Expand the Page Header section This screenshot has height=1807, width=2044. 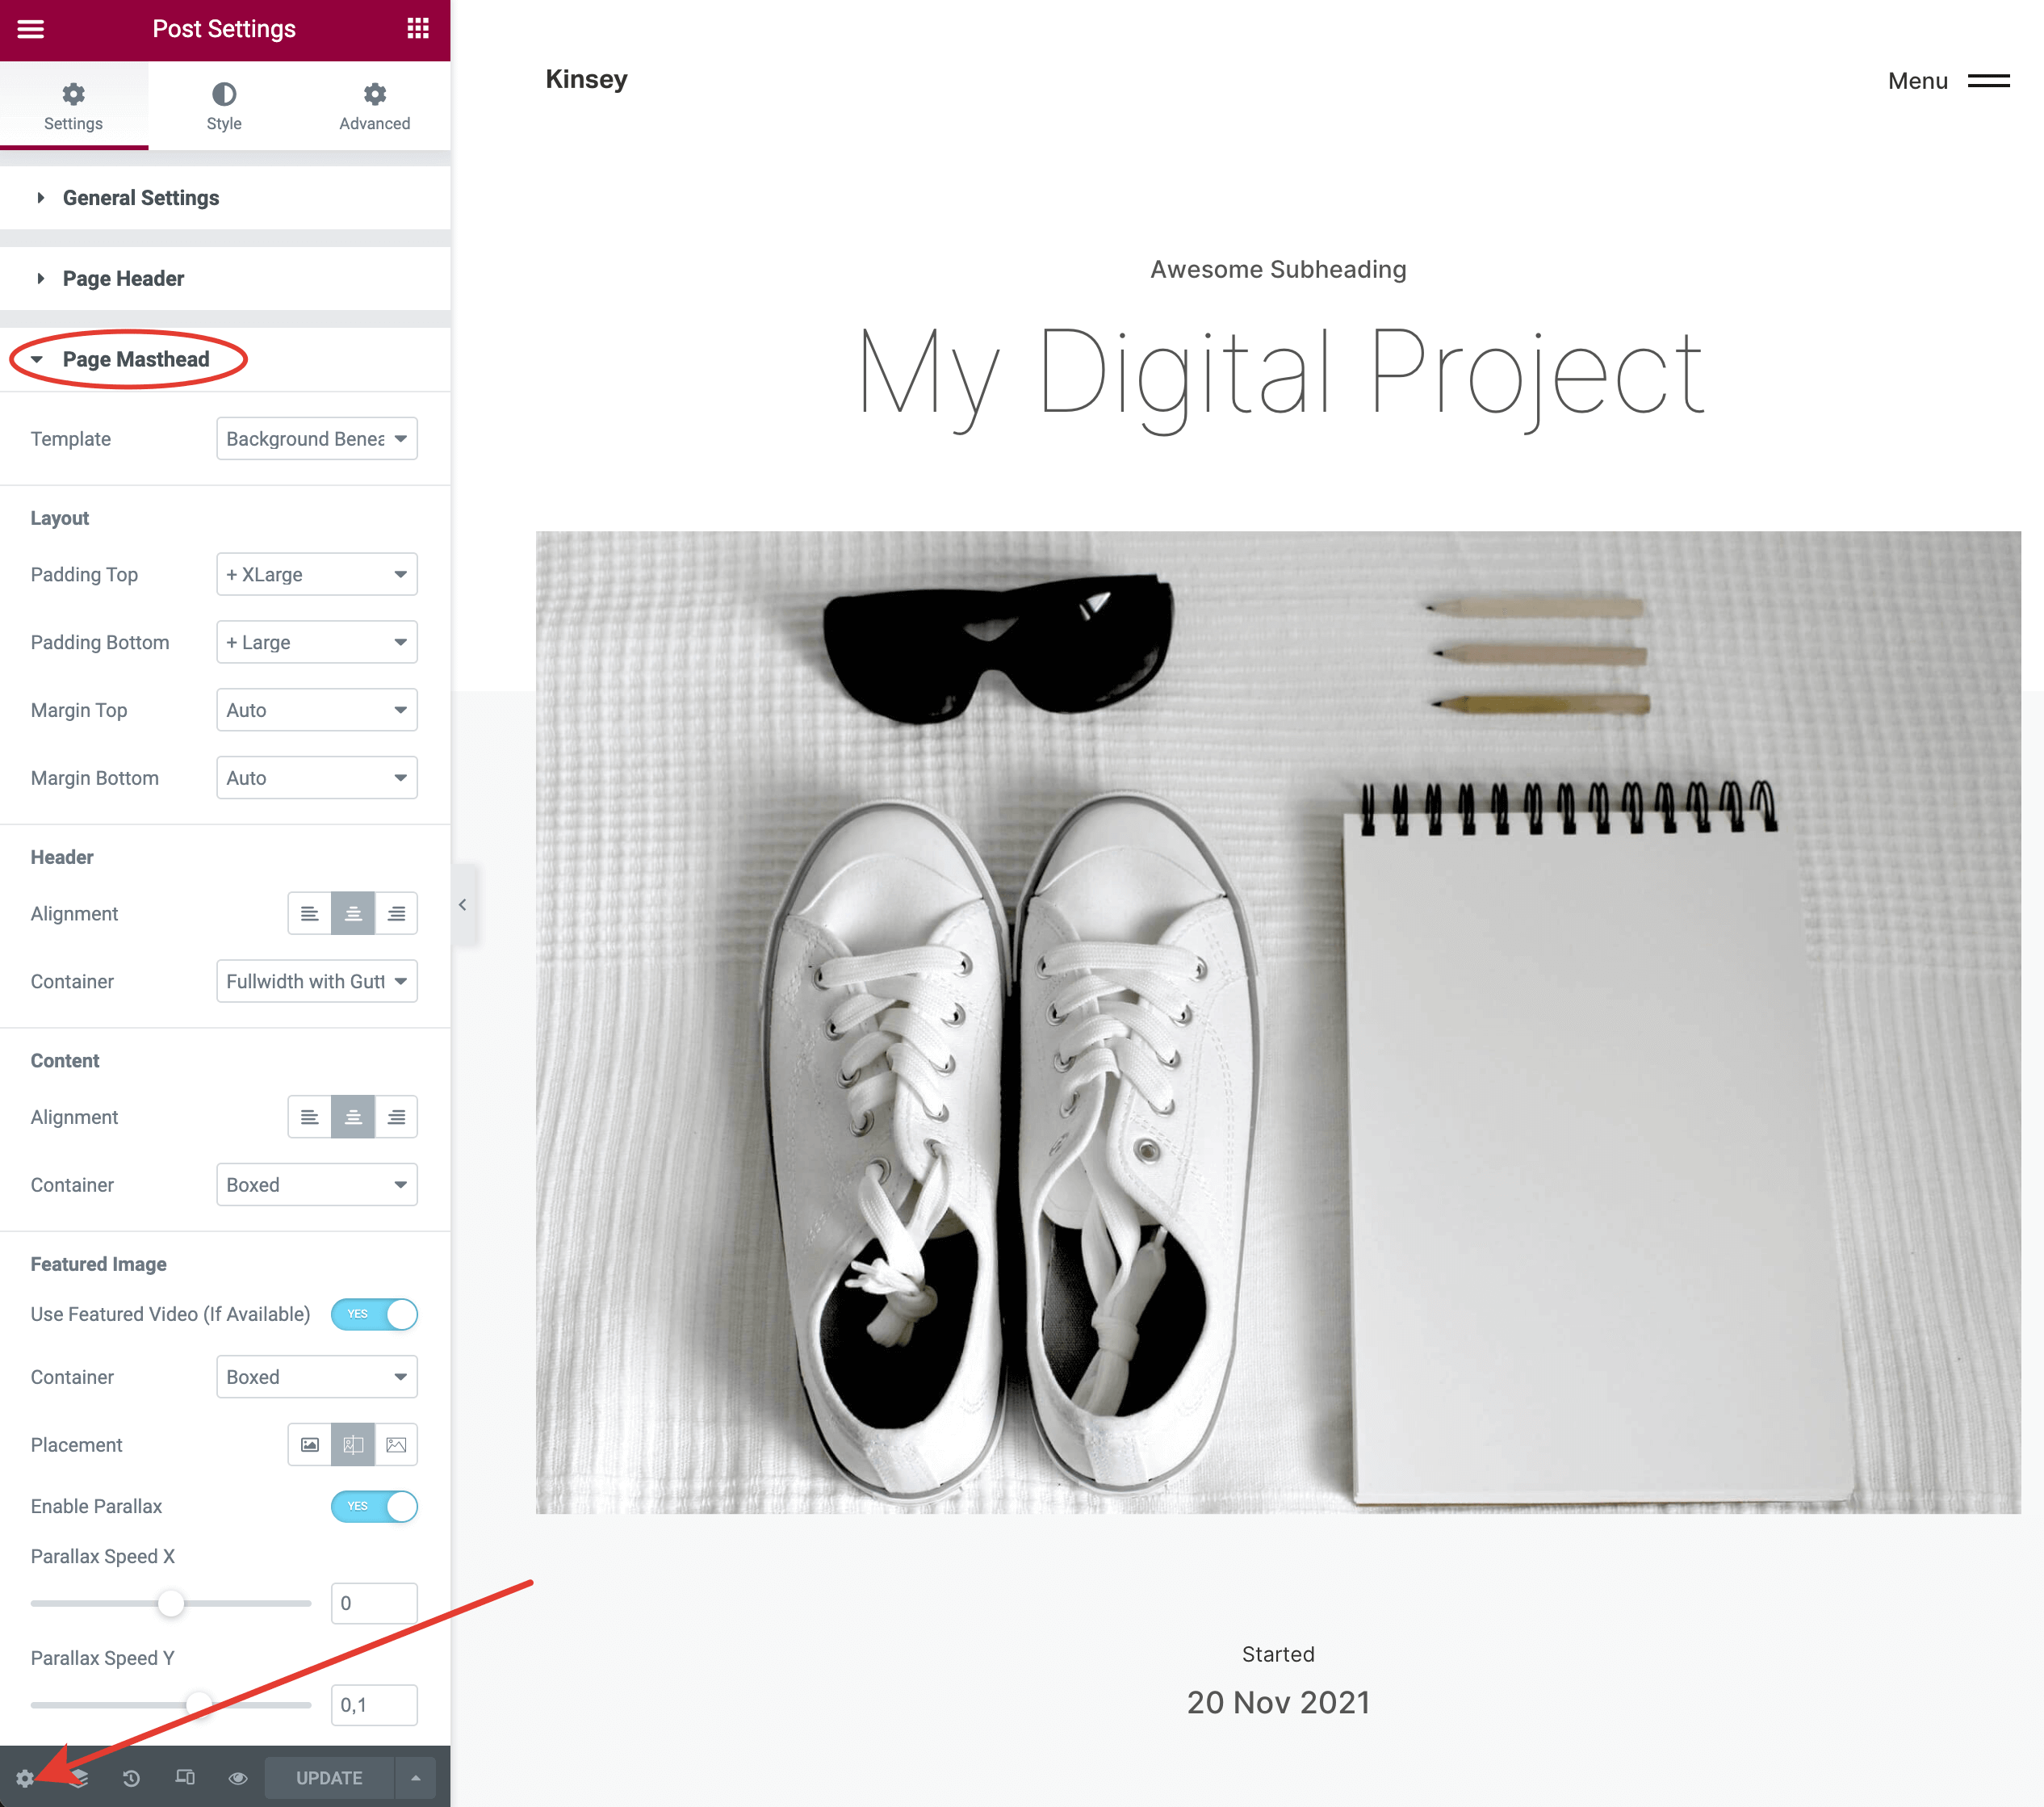point(123,279)
